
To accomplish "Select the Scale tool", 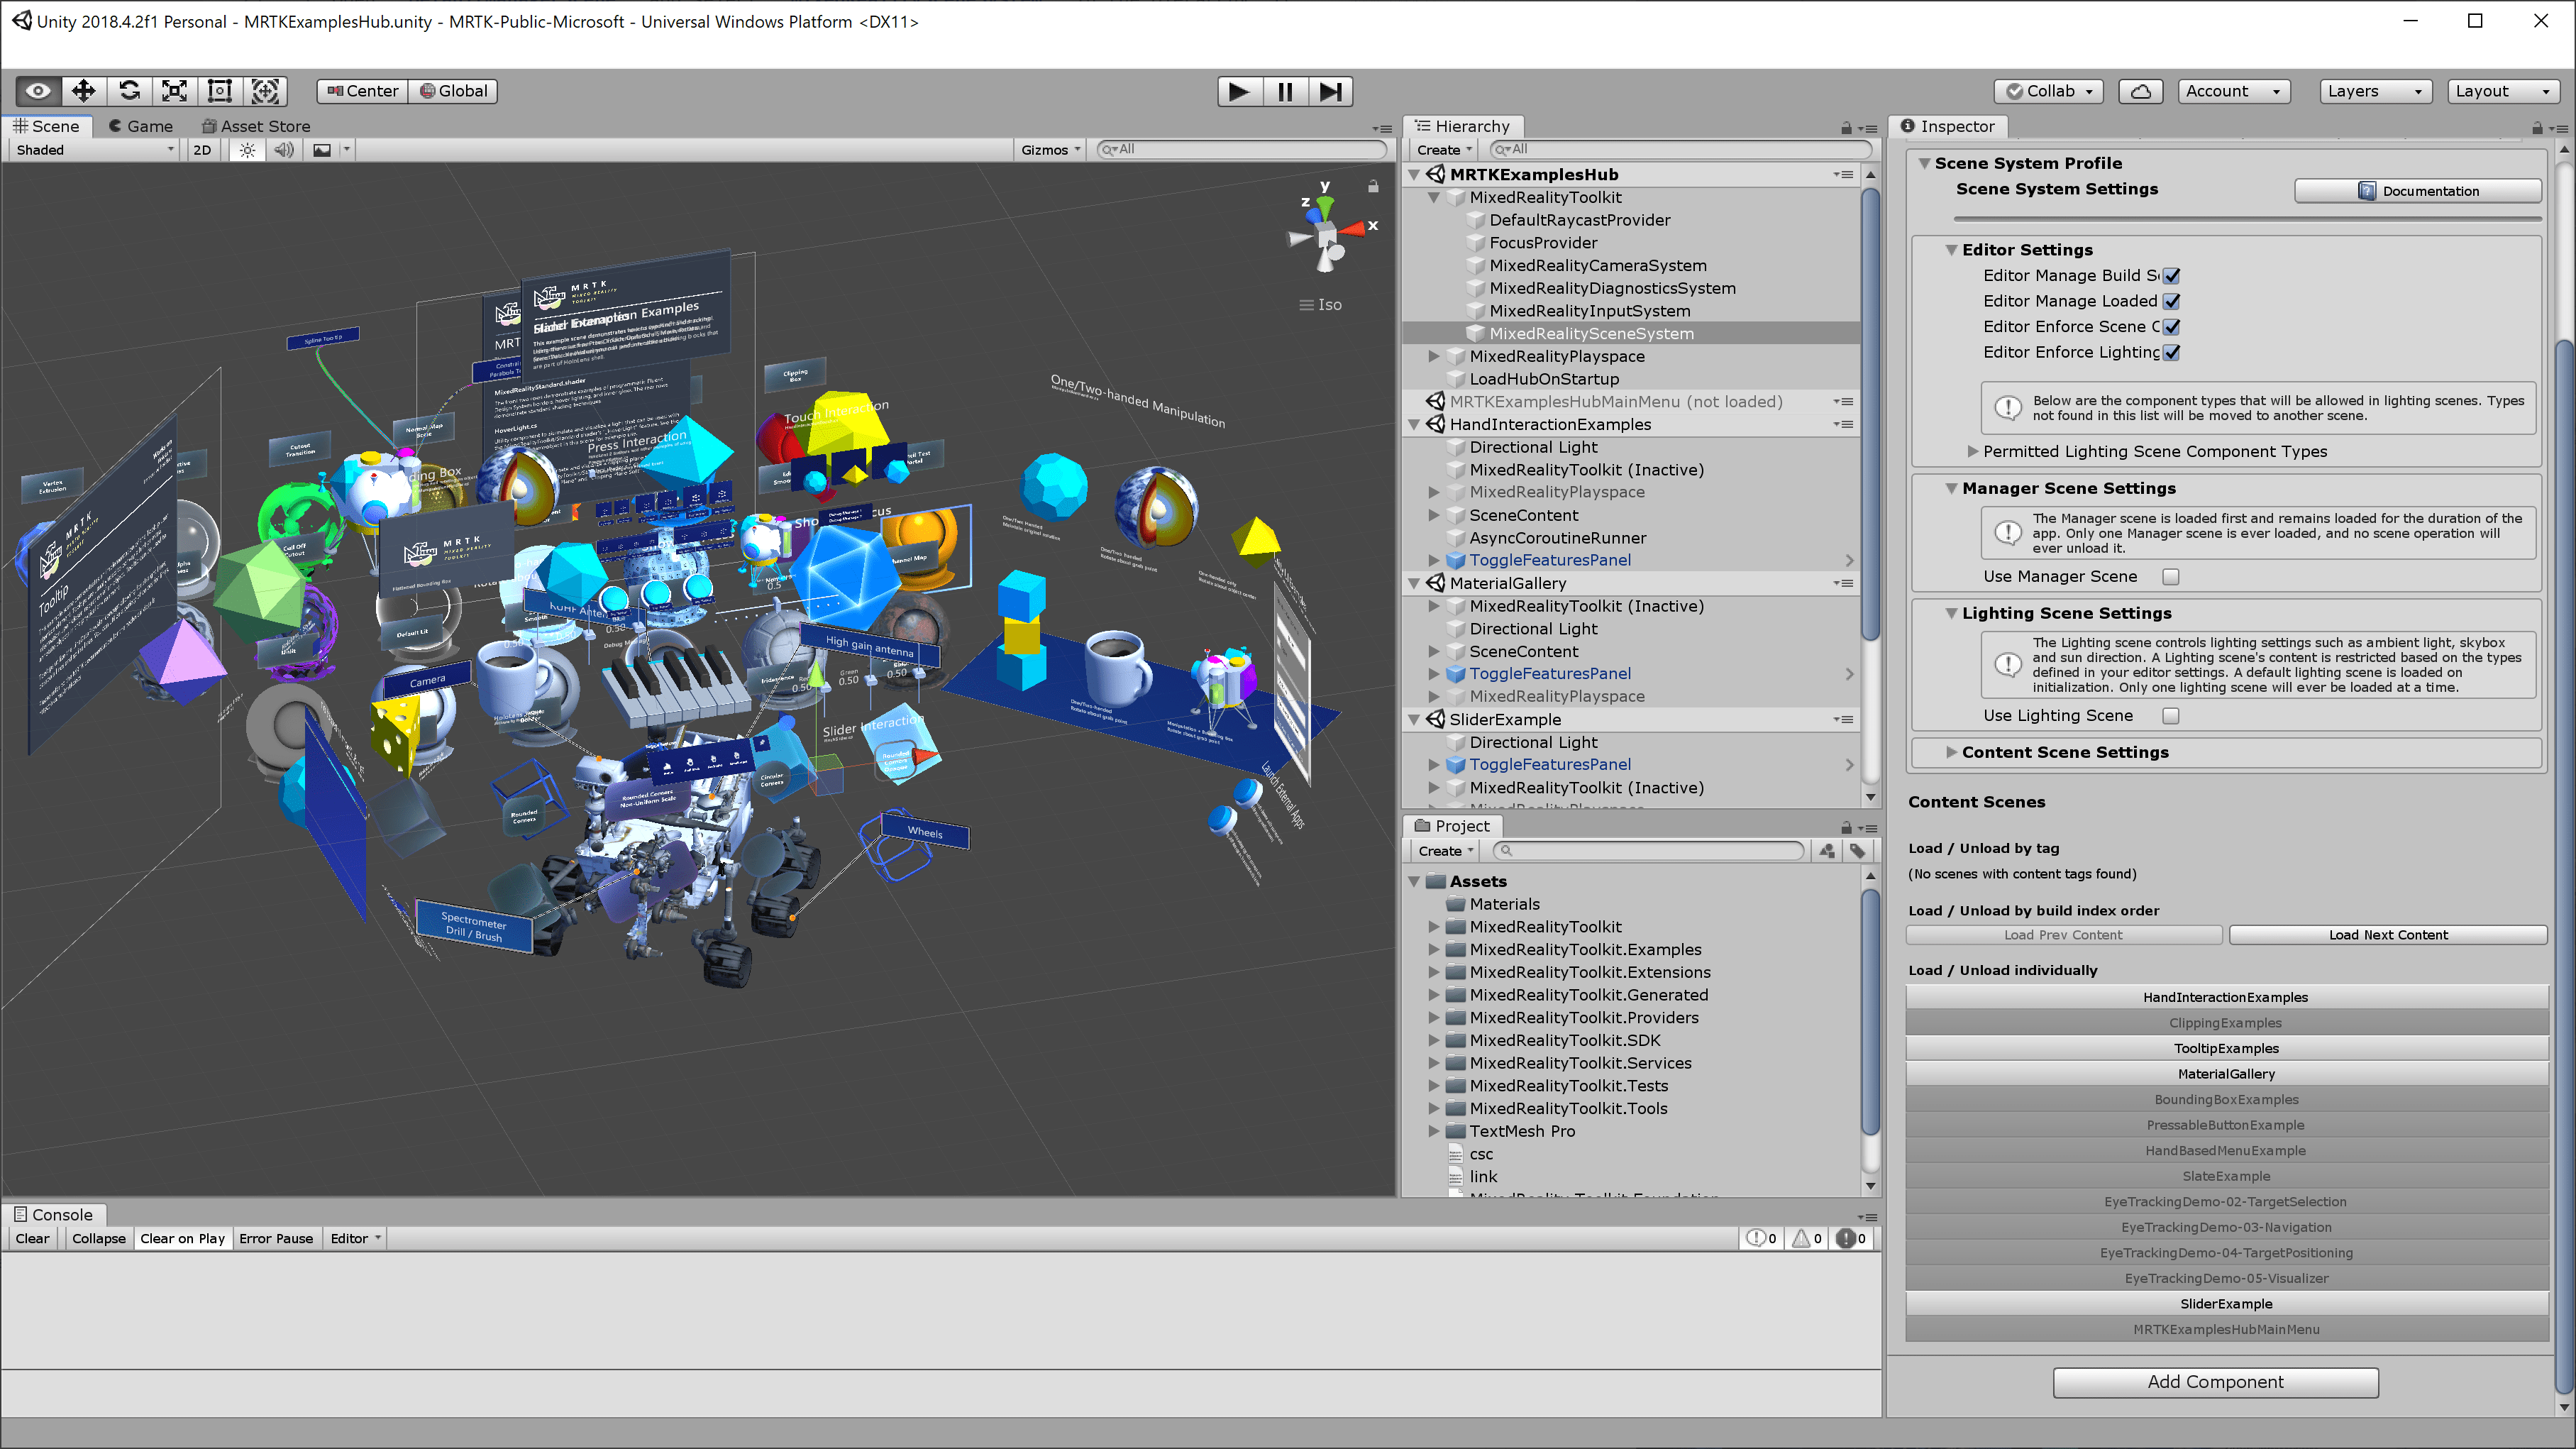I will pyautogui.click(x=174, y=91).
